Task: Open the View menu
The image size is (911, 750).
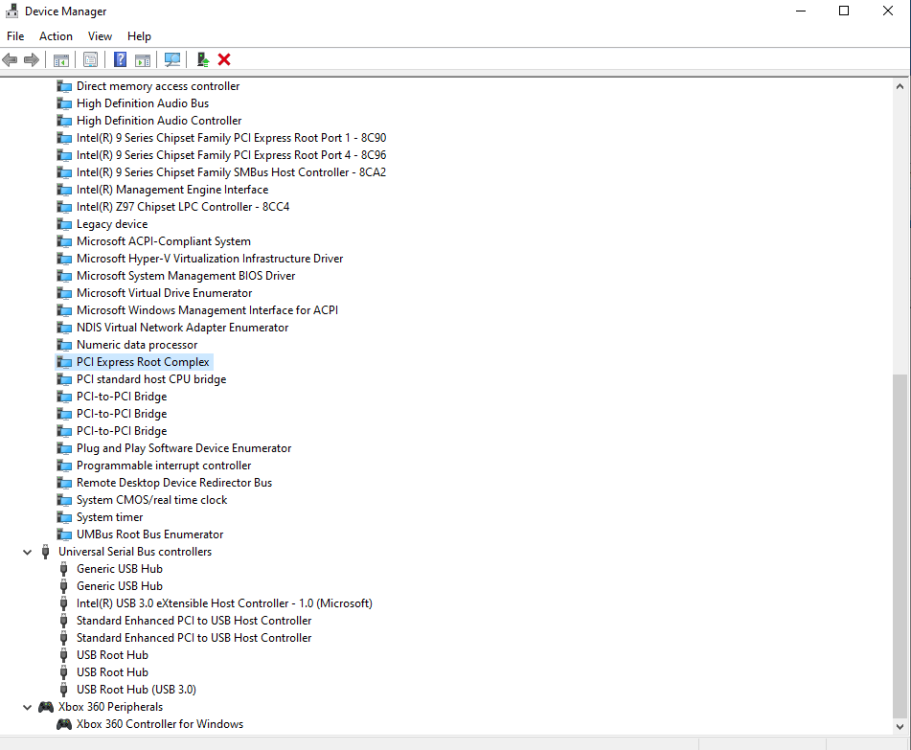Action: pyautogui.click(x=100, y=36)
